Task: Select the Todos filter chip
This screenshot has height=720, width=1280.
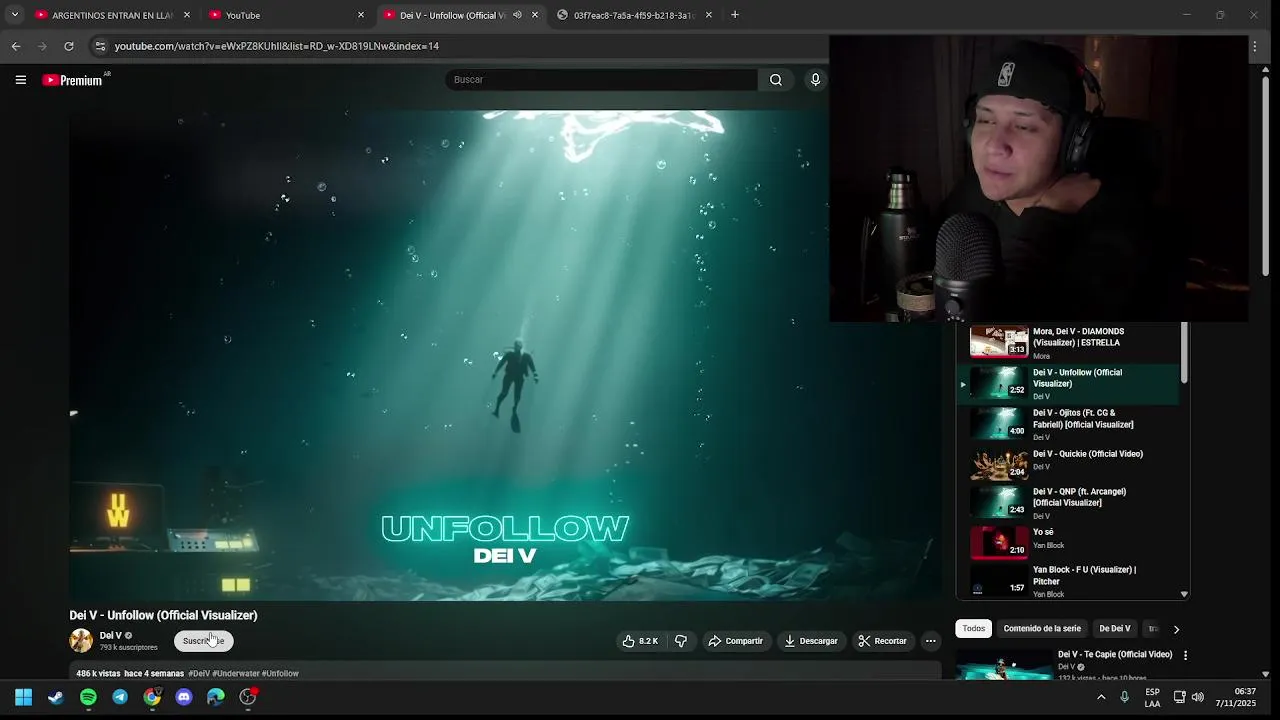Action: (974, 629)
